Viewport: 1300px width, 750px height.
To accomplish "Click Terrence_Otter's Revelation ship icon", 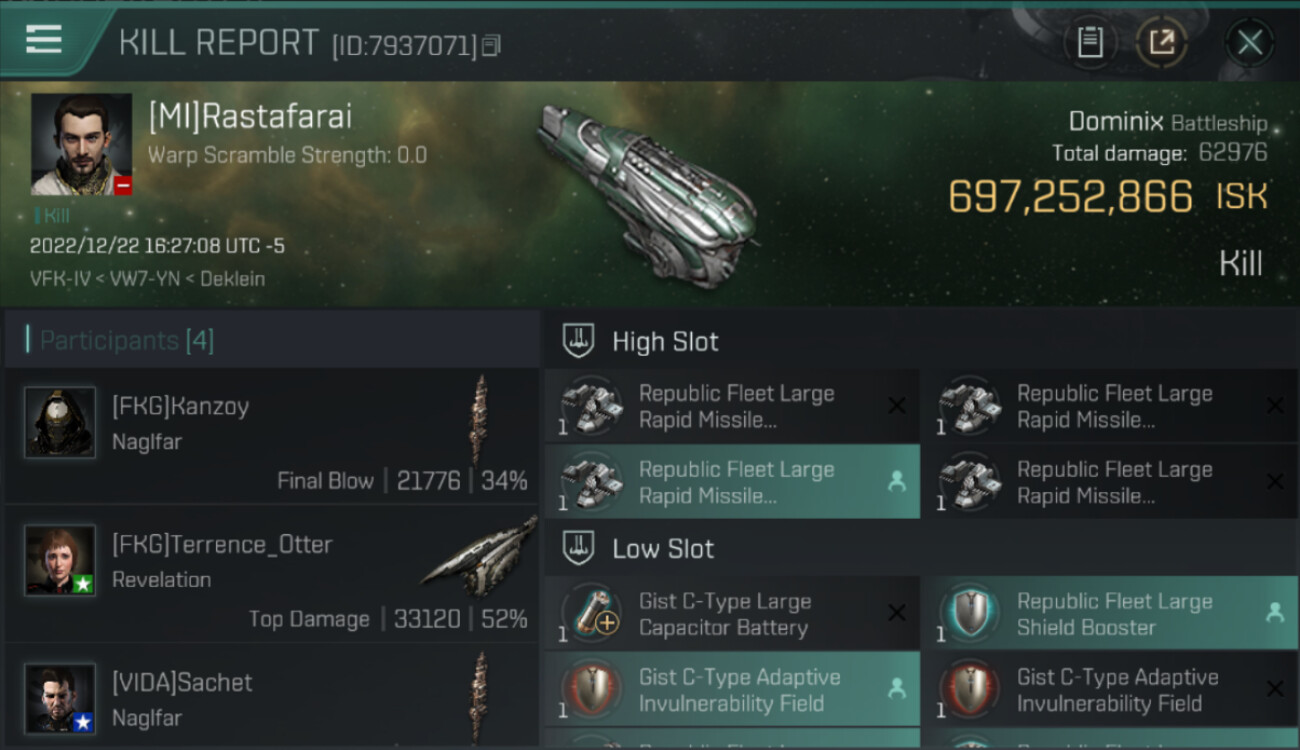I will point(478,562).
